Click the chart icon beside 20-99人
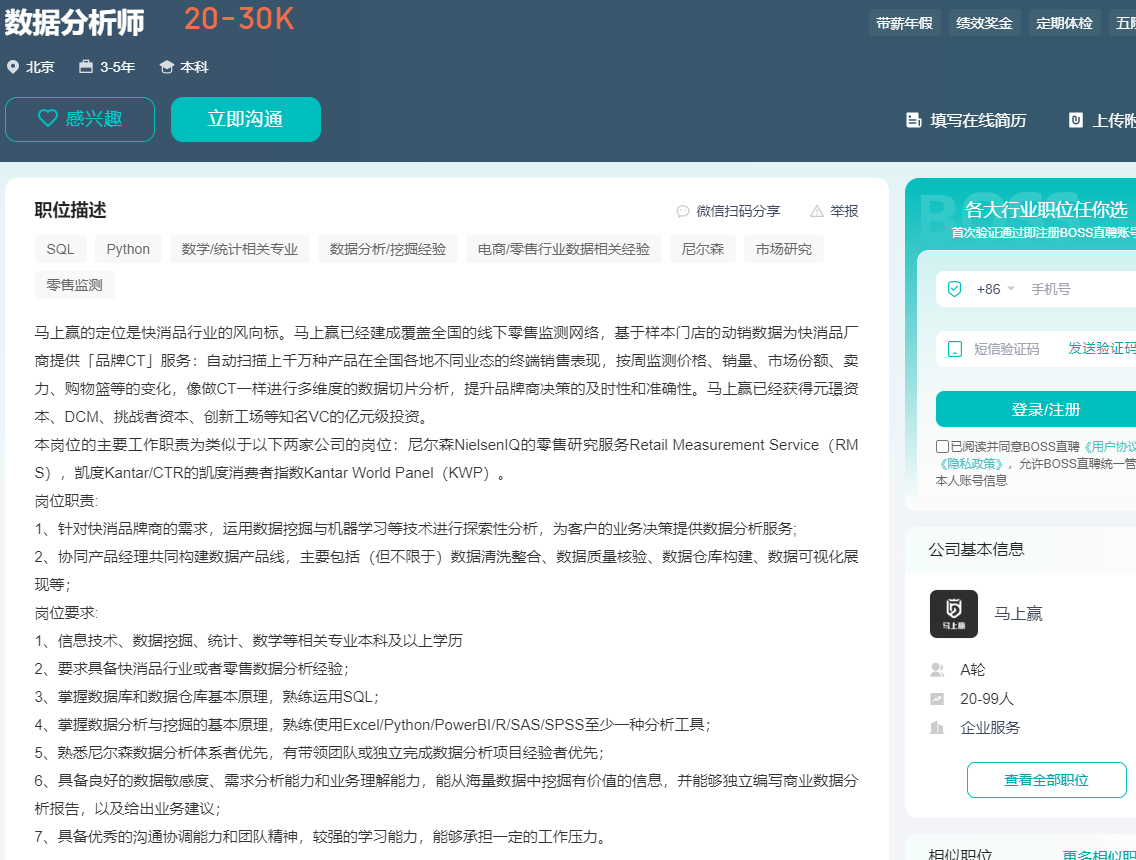Viewport: 1136px width, 860px height. (937, 699)
